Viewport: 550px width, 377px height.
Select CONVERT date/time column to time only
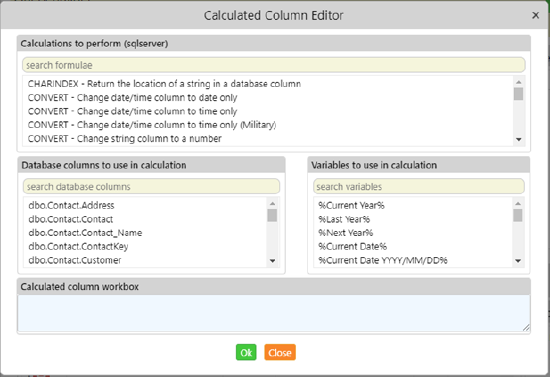[132, 111]
